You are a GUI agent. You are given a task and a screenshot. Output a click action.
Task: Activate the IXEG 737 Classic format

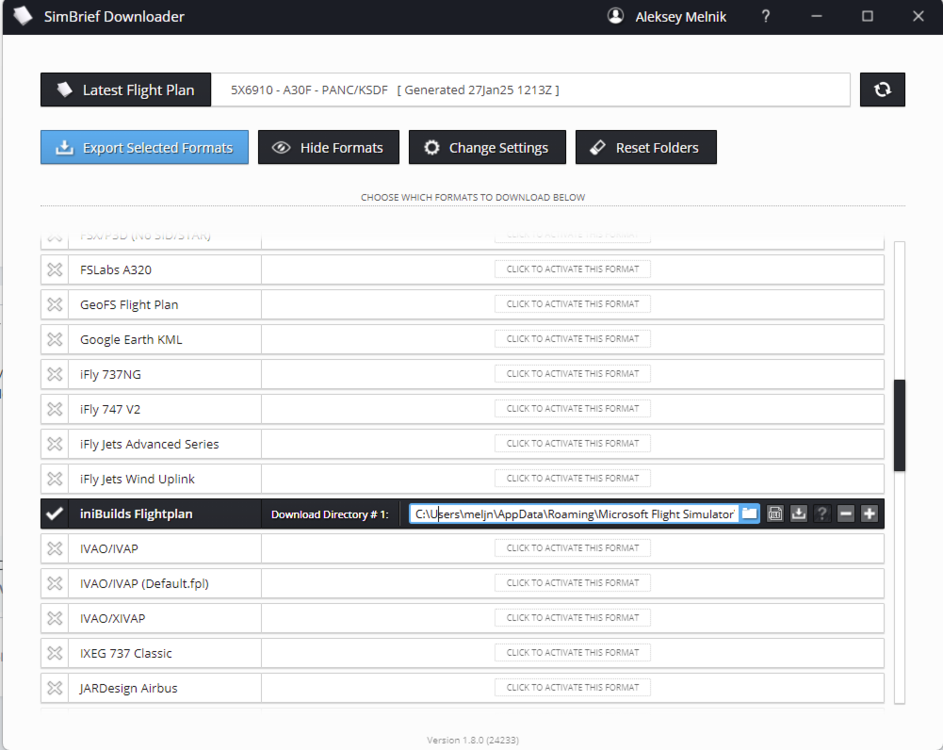coord(572,653)
